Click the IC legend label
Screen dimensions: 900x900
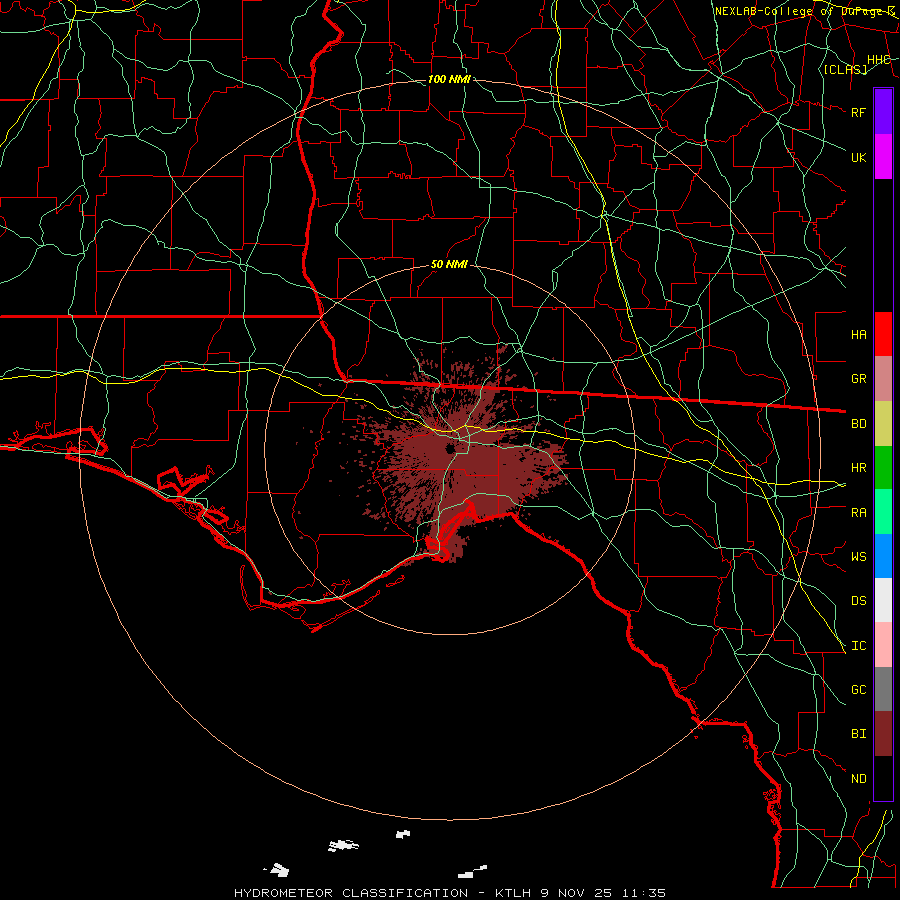pyautogui.click(x=858, y=646)
